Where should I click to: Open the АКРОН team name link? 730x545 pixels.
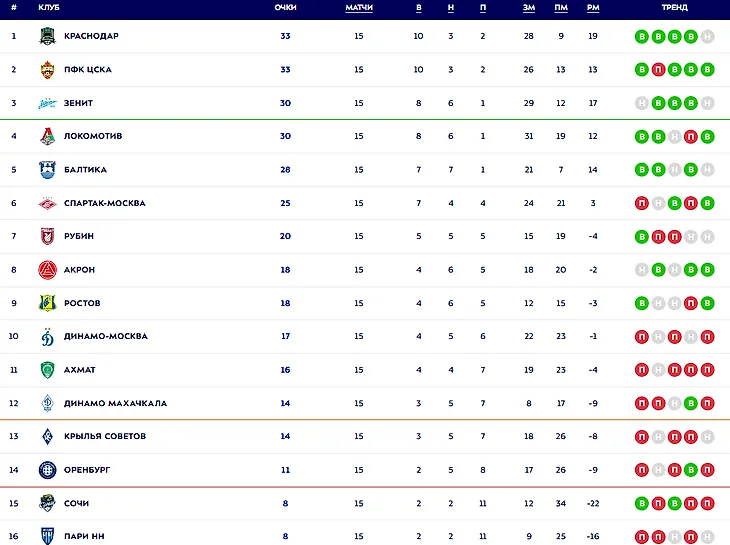(80, 270)
